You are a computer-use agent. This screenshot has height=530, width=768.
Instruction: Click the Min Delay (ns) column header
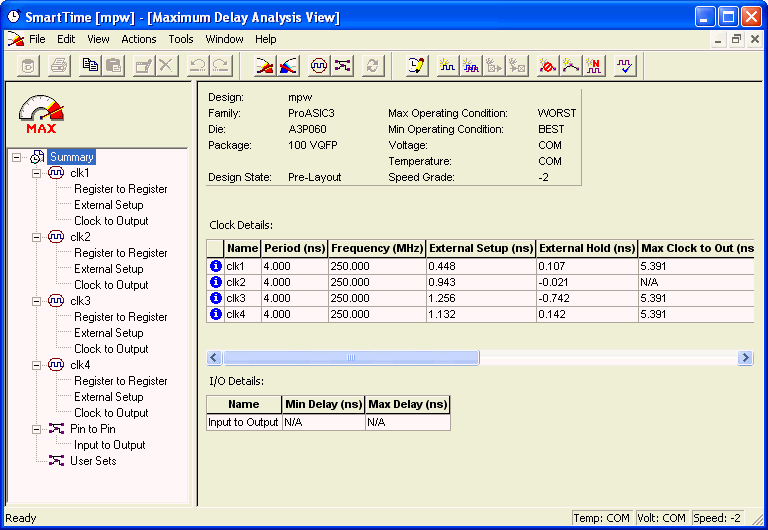click(324, 404)
